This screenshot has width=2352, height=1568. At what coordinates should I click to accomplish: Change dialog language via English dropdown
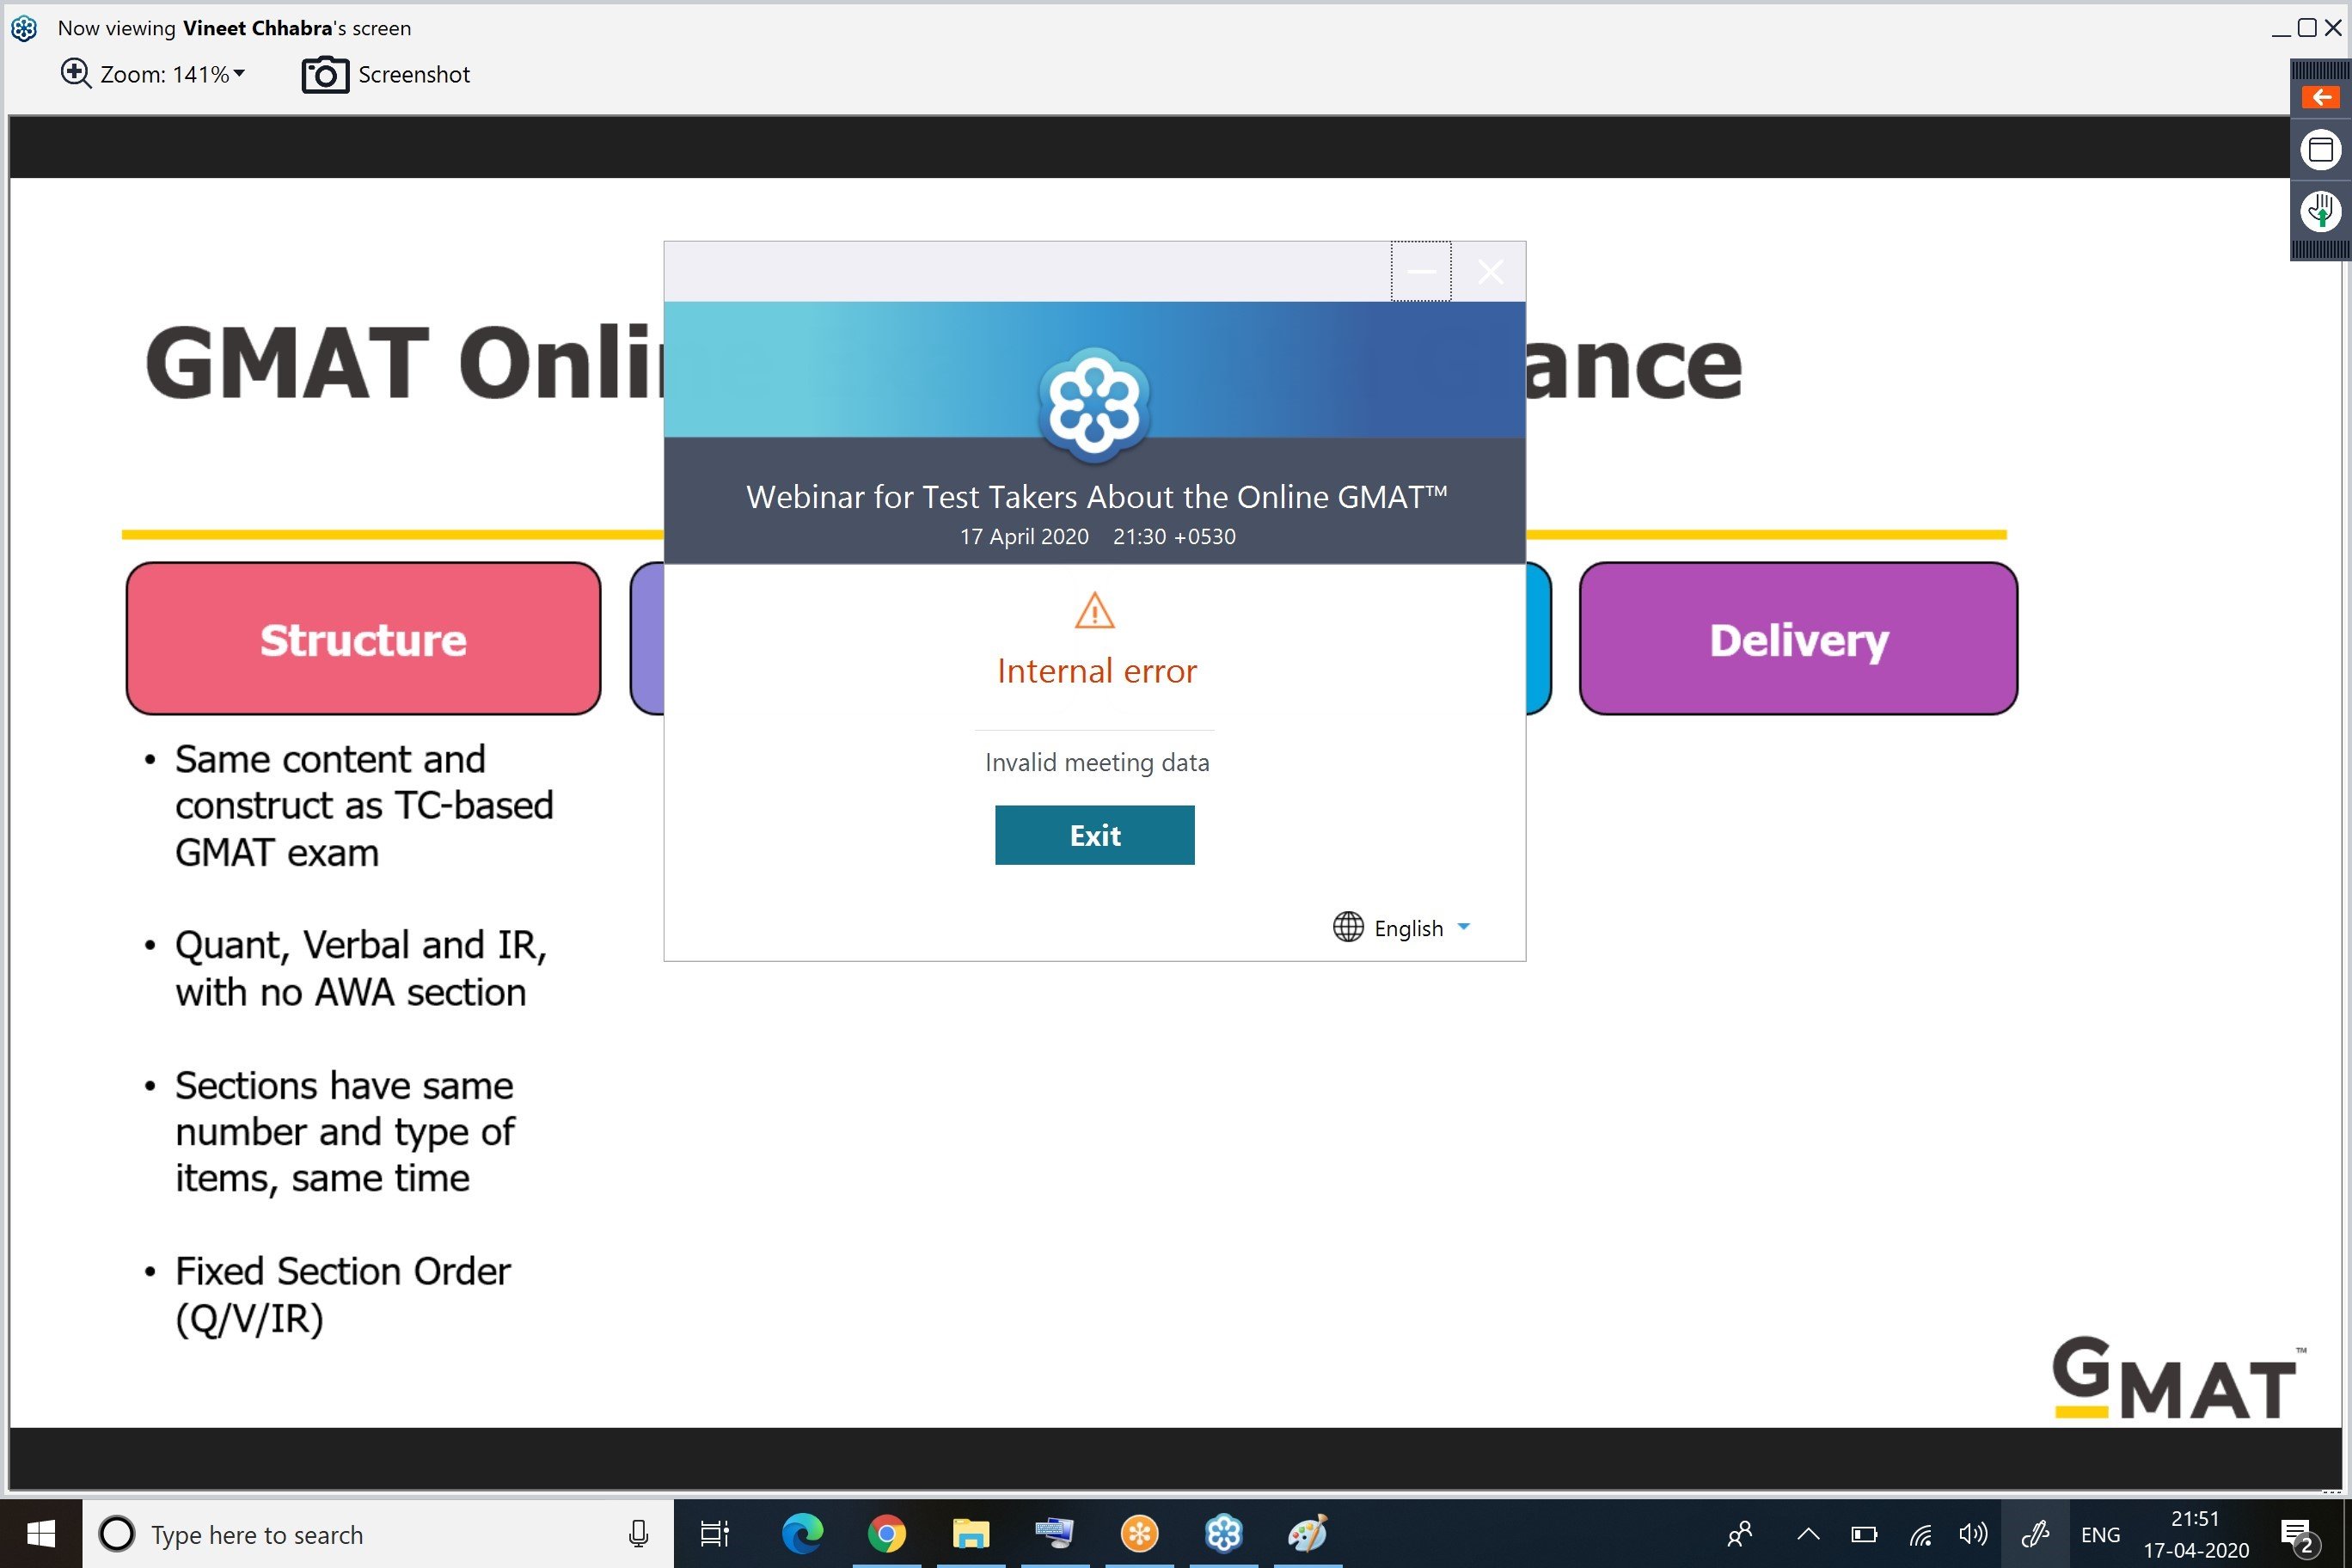click(1402, 927)
